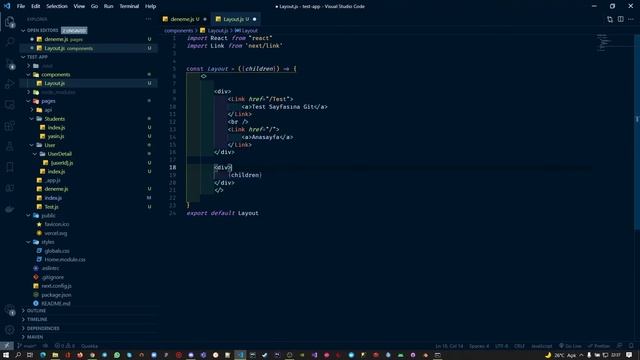Viewport: 640px width, 360px height.
Task: Click the Go Live status bar button
Action: [x=570, y=346]
